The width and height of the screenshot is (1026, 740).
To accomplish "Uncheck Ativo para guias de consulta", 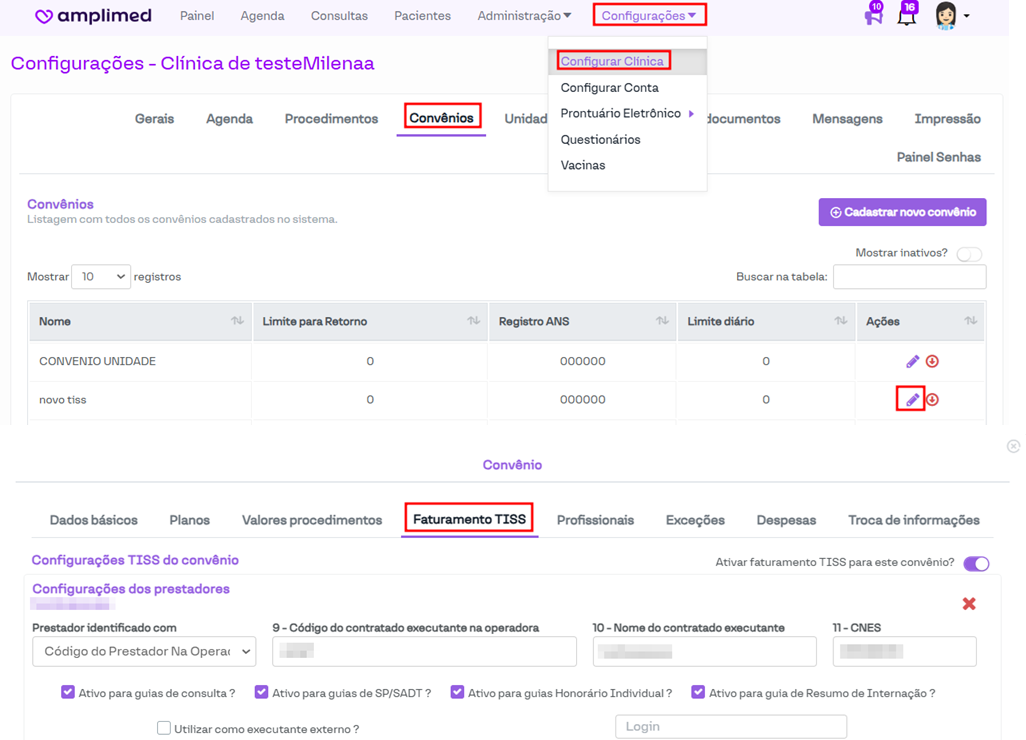I will [68, 692].
